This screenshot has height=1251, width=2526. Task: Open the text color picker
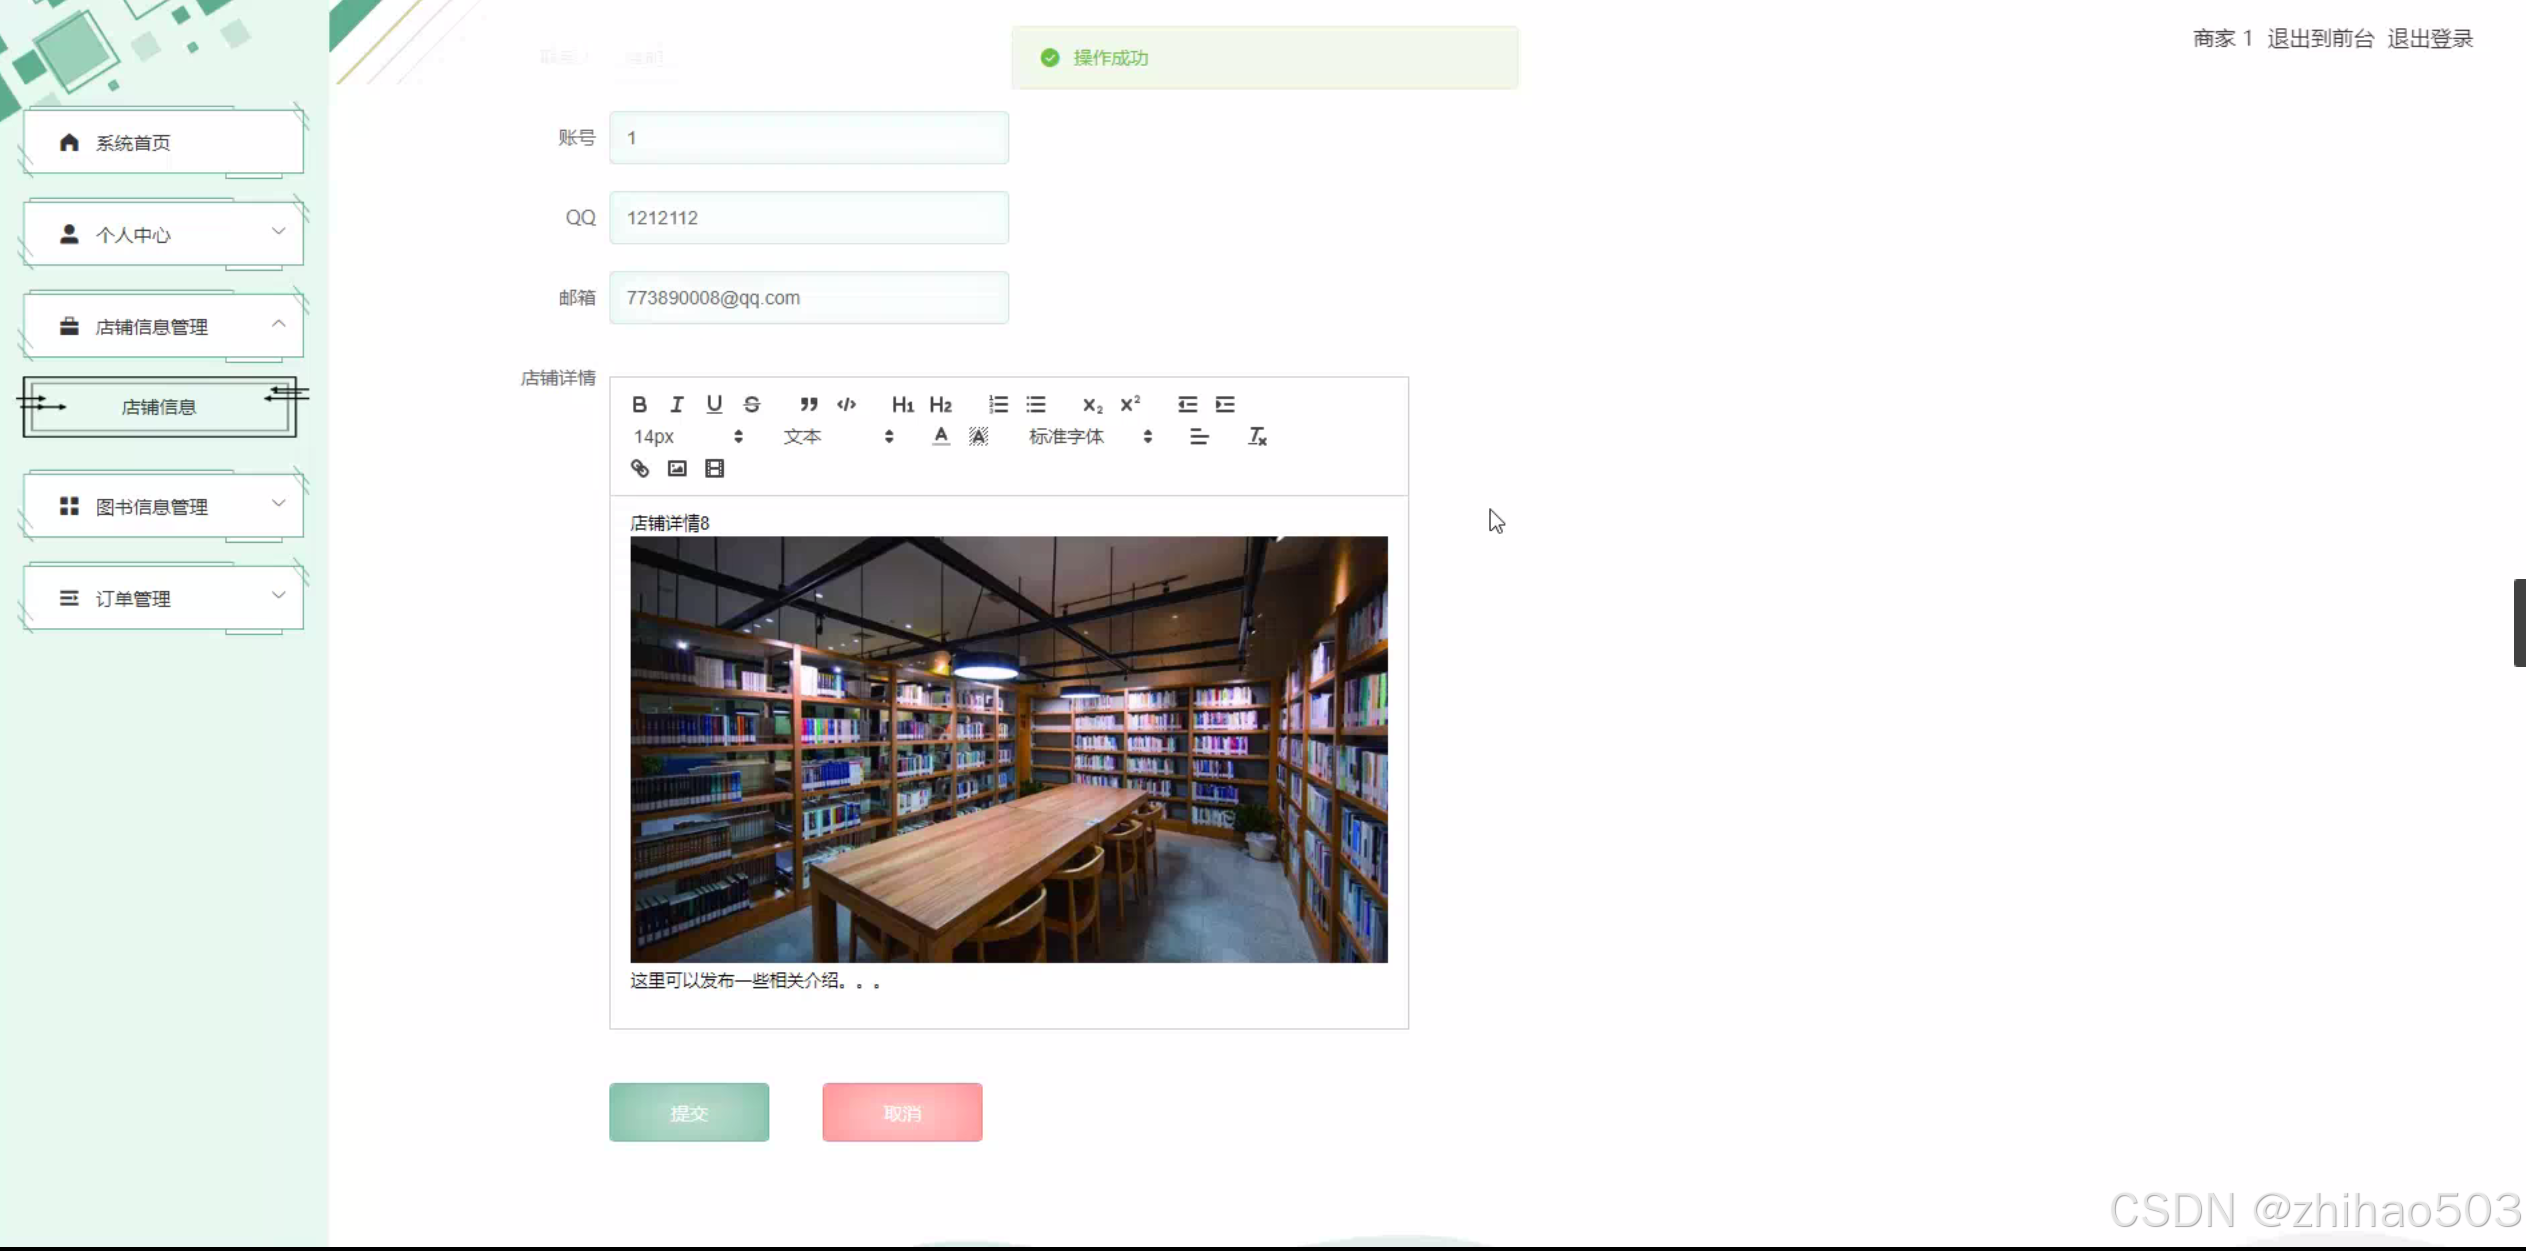coord(940,436)
